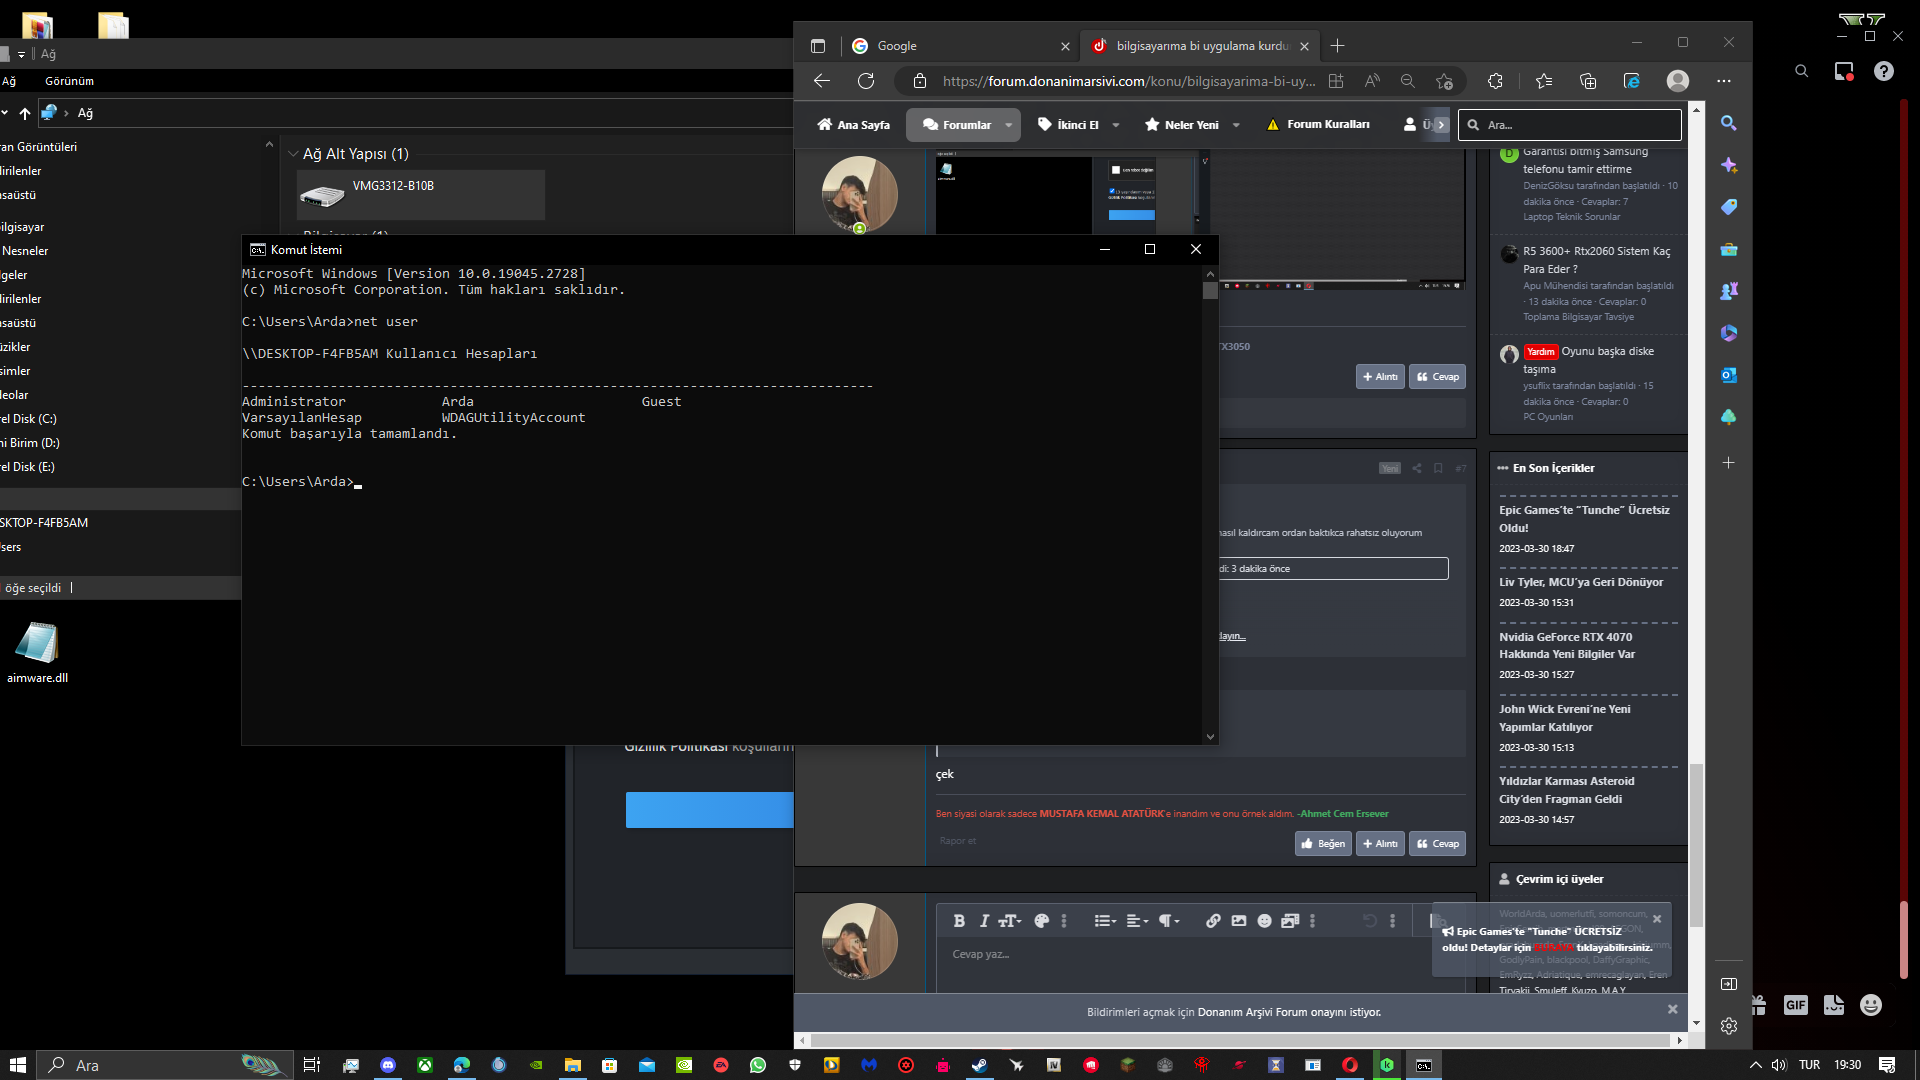Open Edge favorites star list icon

[x=1544, y=81]
